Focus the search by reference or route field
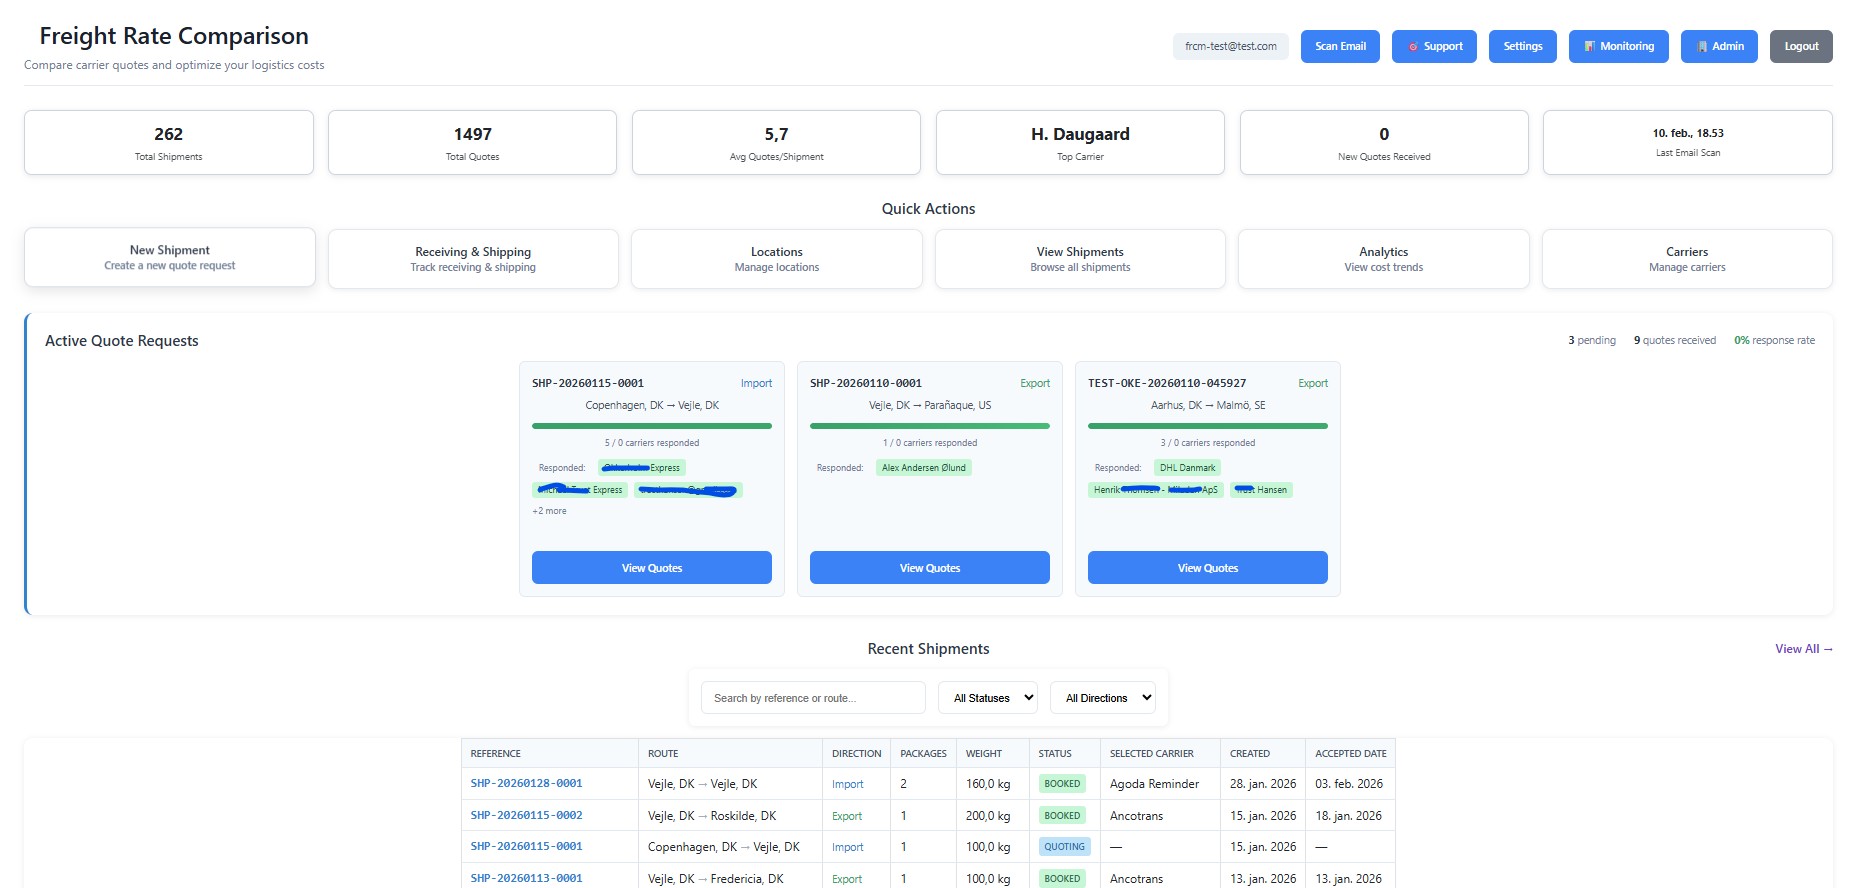The width and height of the screenshot is (1869, 888). 813,698
